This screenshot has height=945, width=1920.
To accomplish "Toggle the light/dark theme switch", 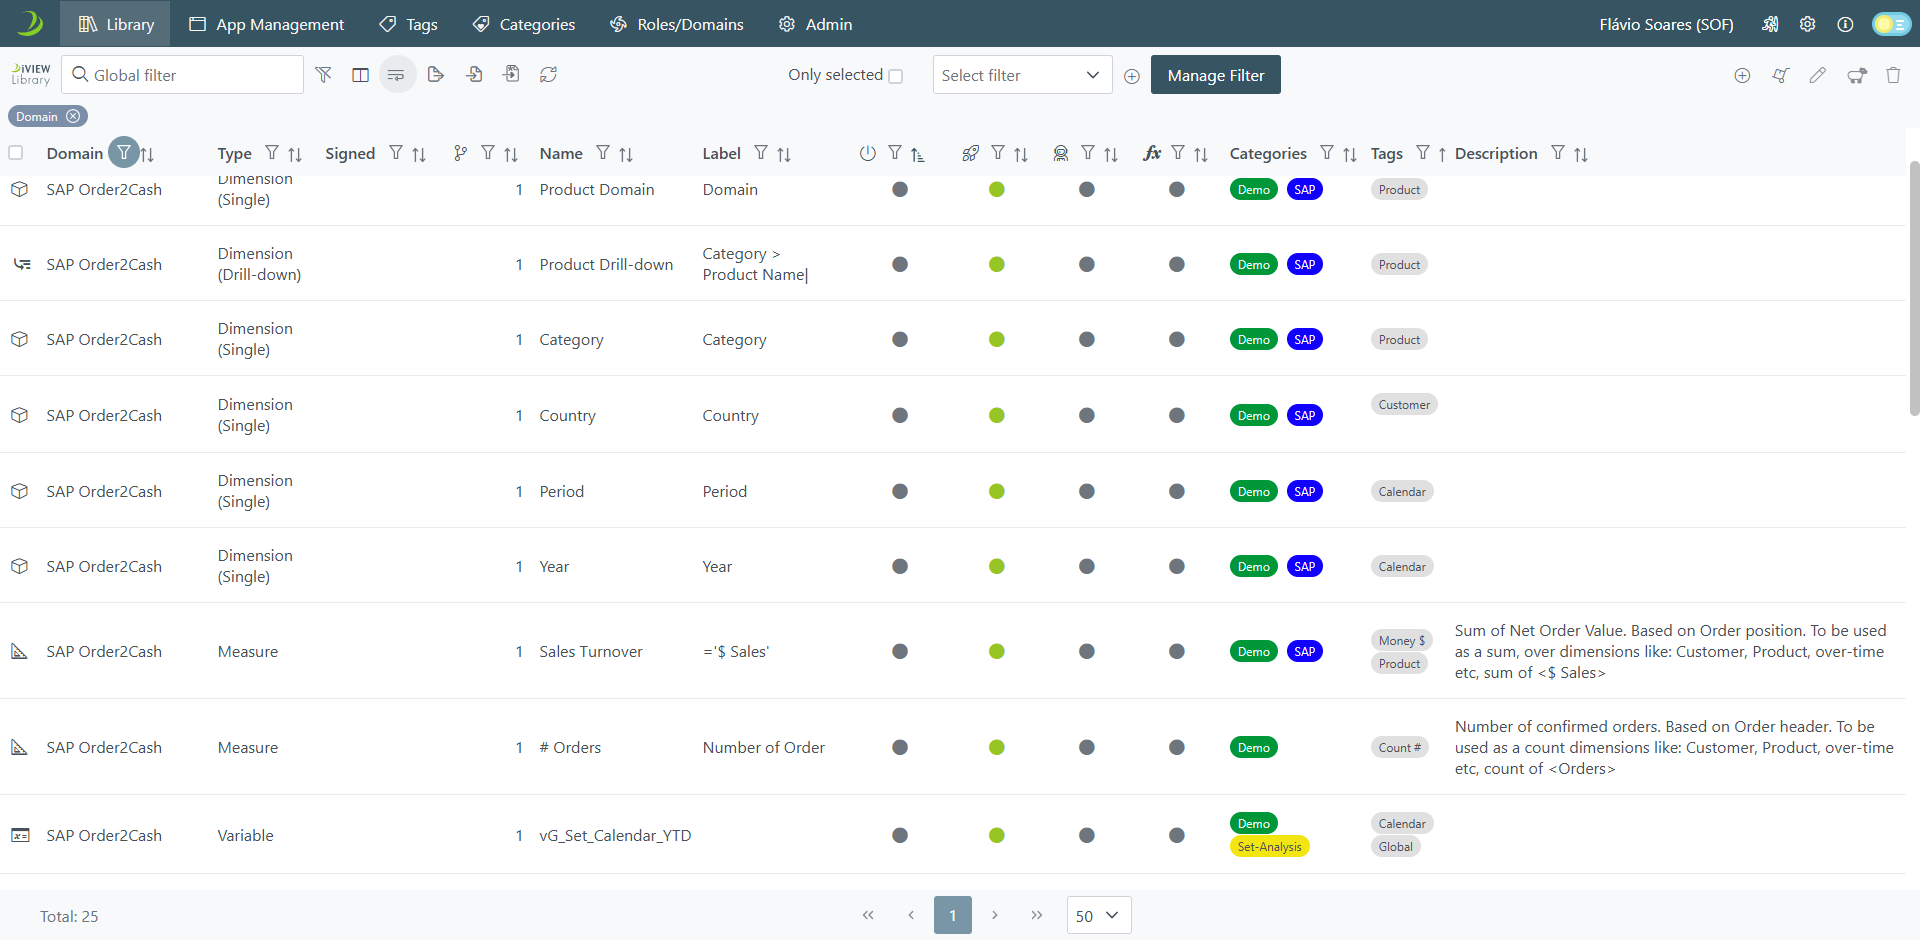I will 1890,24.
